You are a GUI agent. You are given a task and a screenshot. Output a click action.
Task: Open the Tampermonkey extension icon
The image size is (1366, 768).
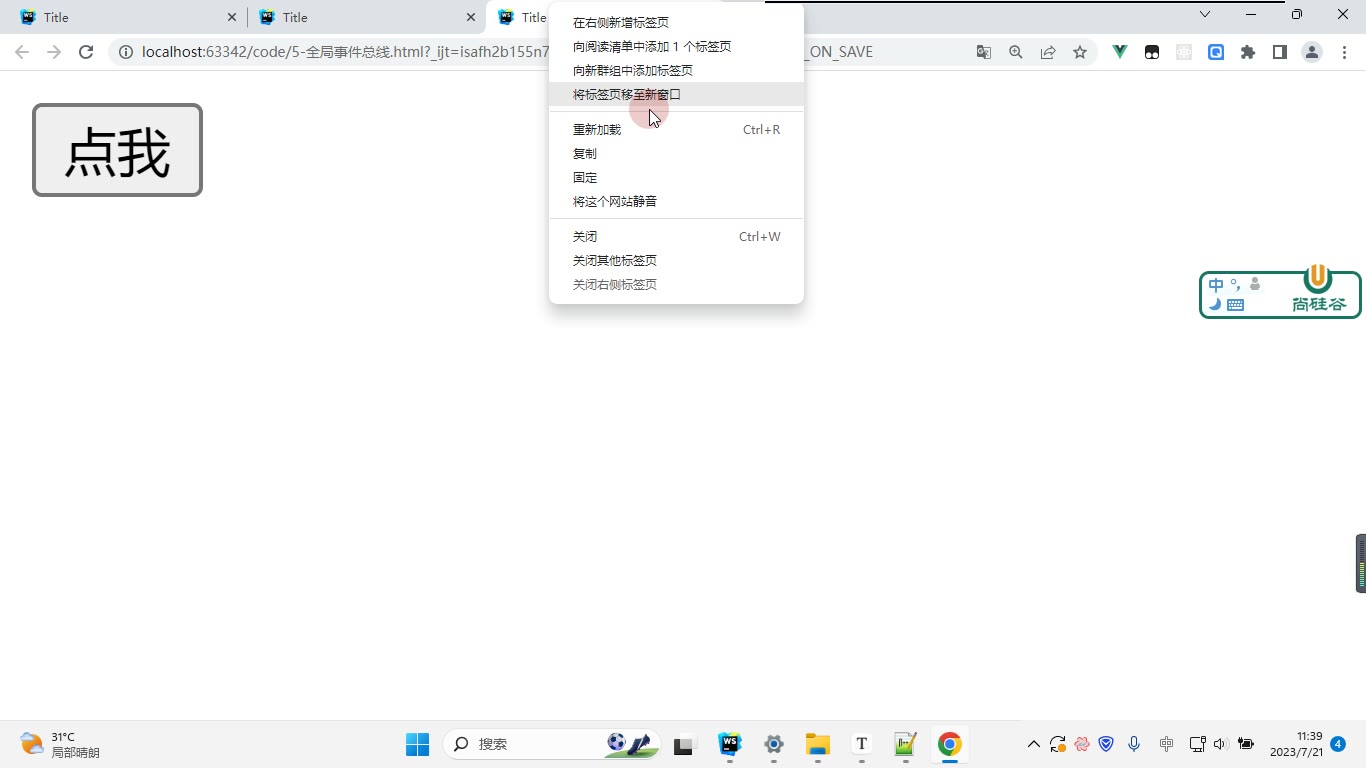pos(1152,52)
